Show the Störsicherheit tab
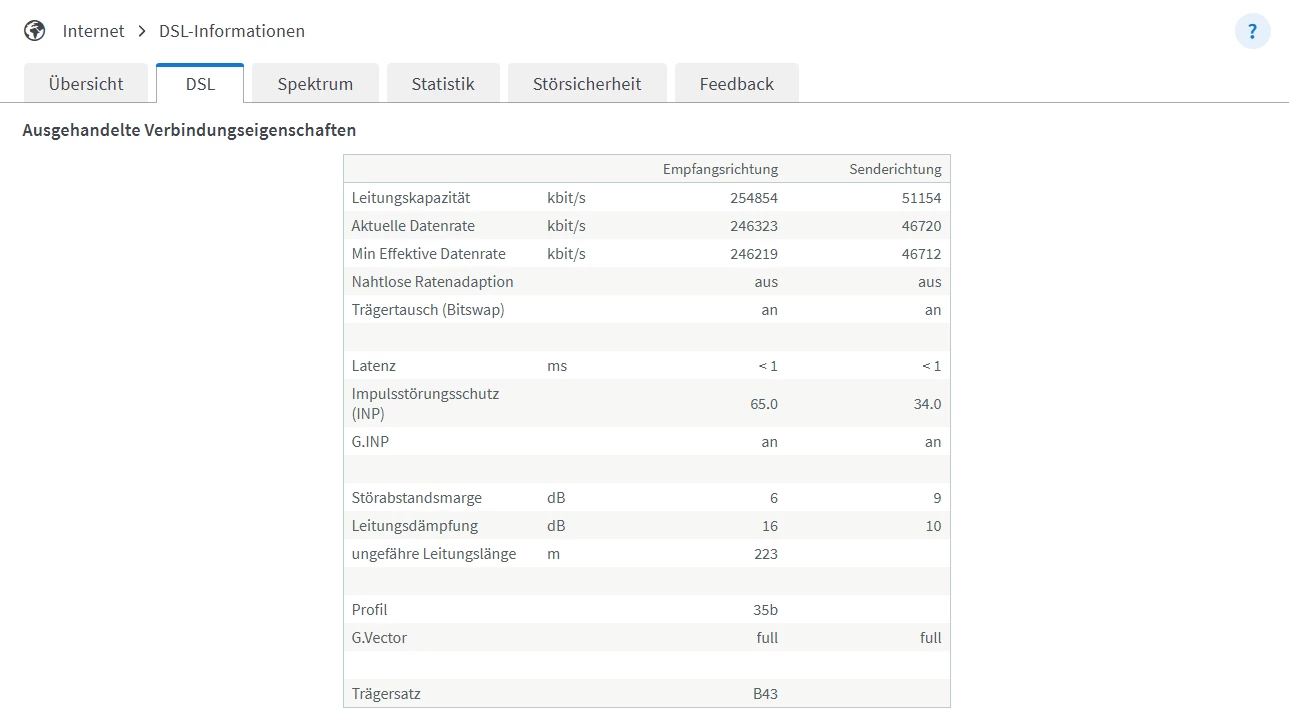Screen dimensions: 1289x711 [x=587, y=84]
